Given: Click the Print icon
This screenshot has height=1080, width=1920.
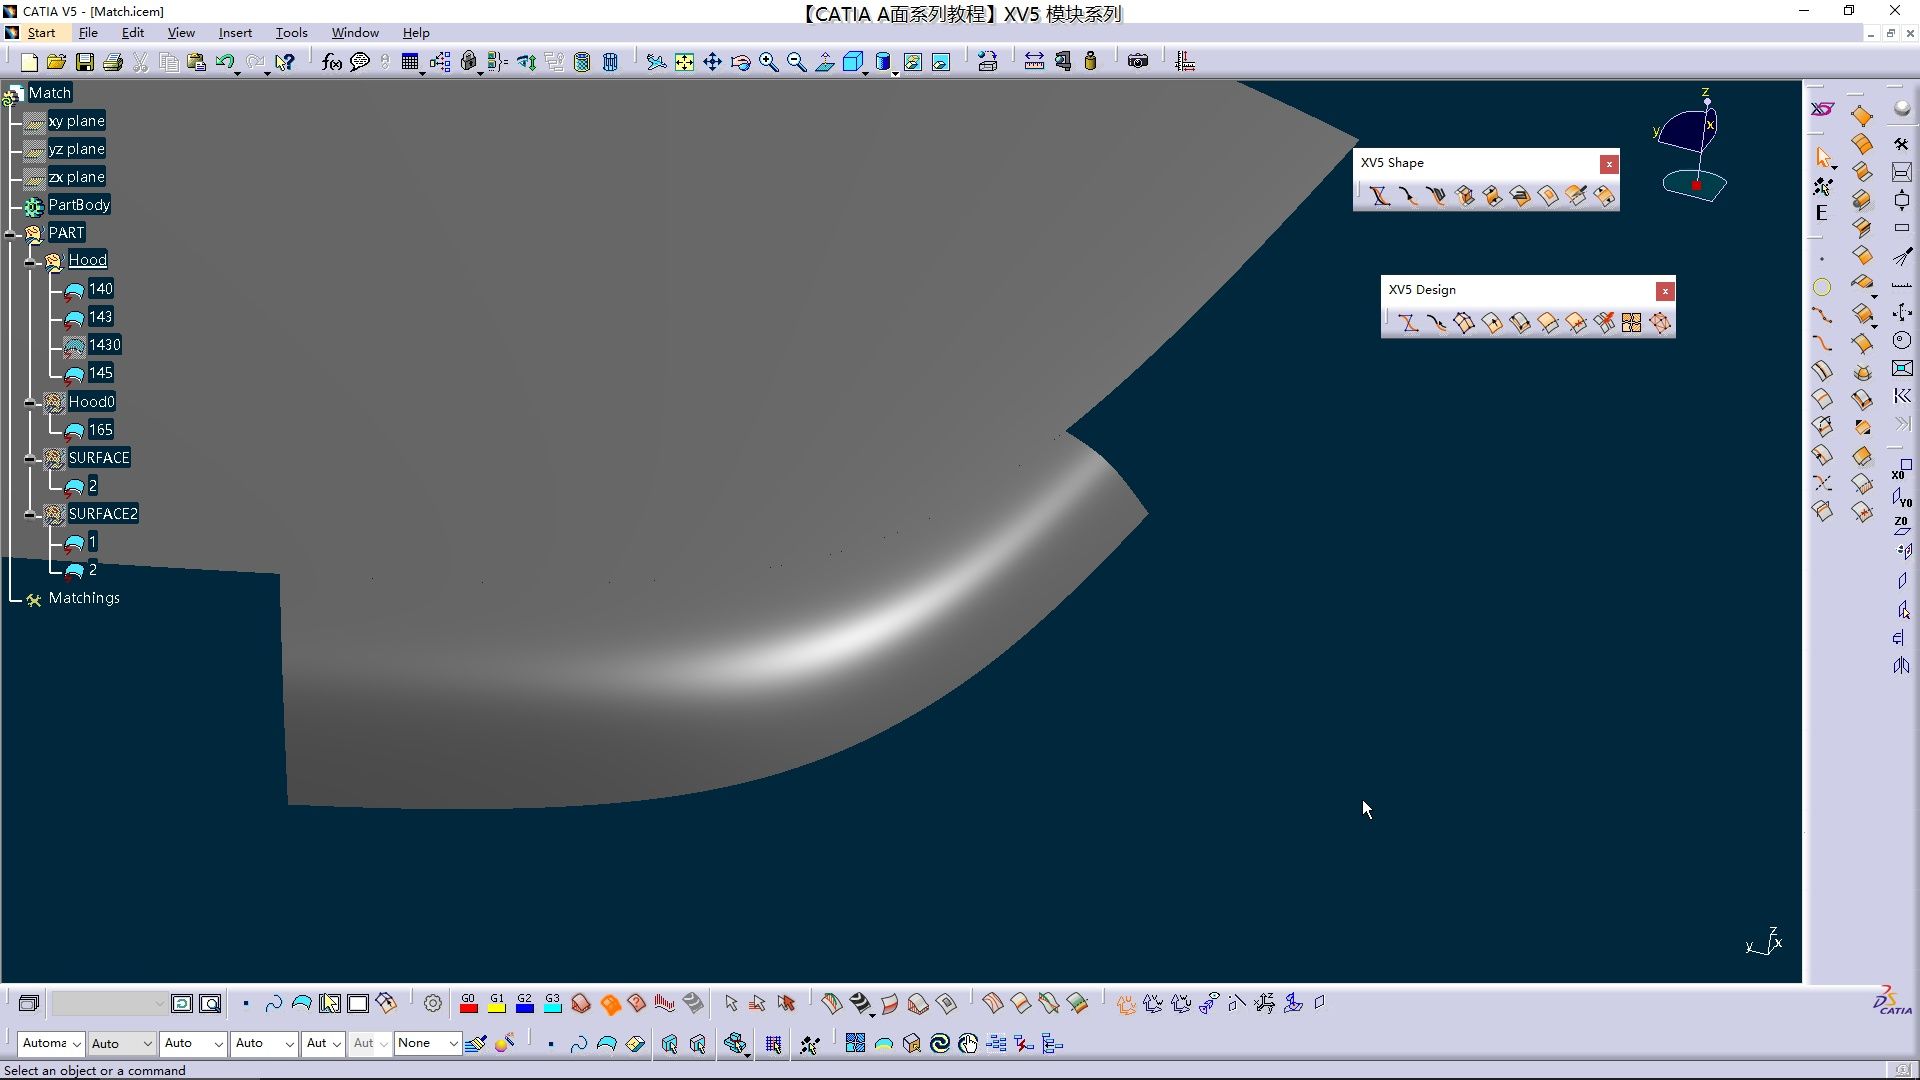Looking at the screenshot, I should (113, 62).
